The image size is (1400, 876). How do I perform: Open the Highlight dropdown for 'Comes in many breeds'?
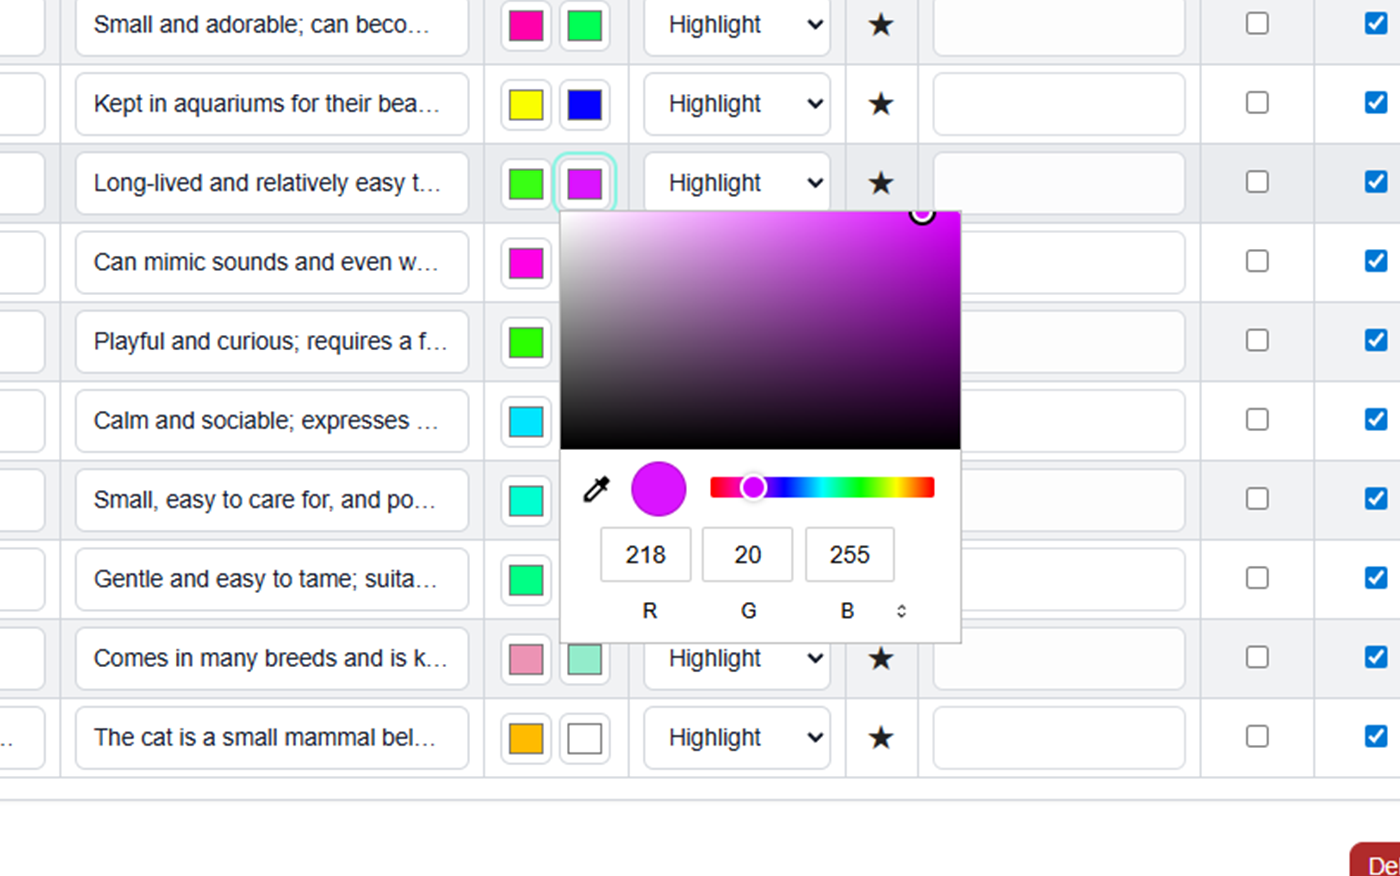737,658
